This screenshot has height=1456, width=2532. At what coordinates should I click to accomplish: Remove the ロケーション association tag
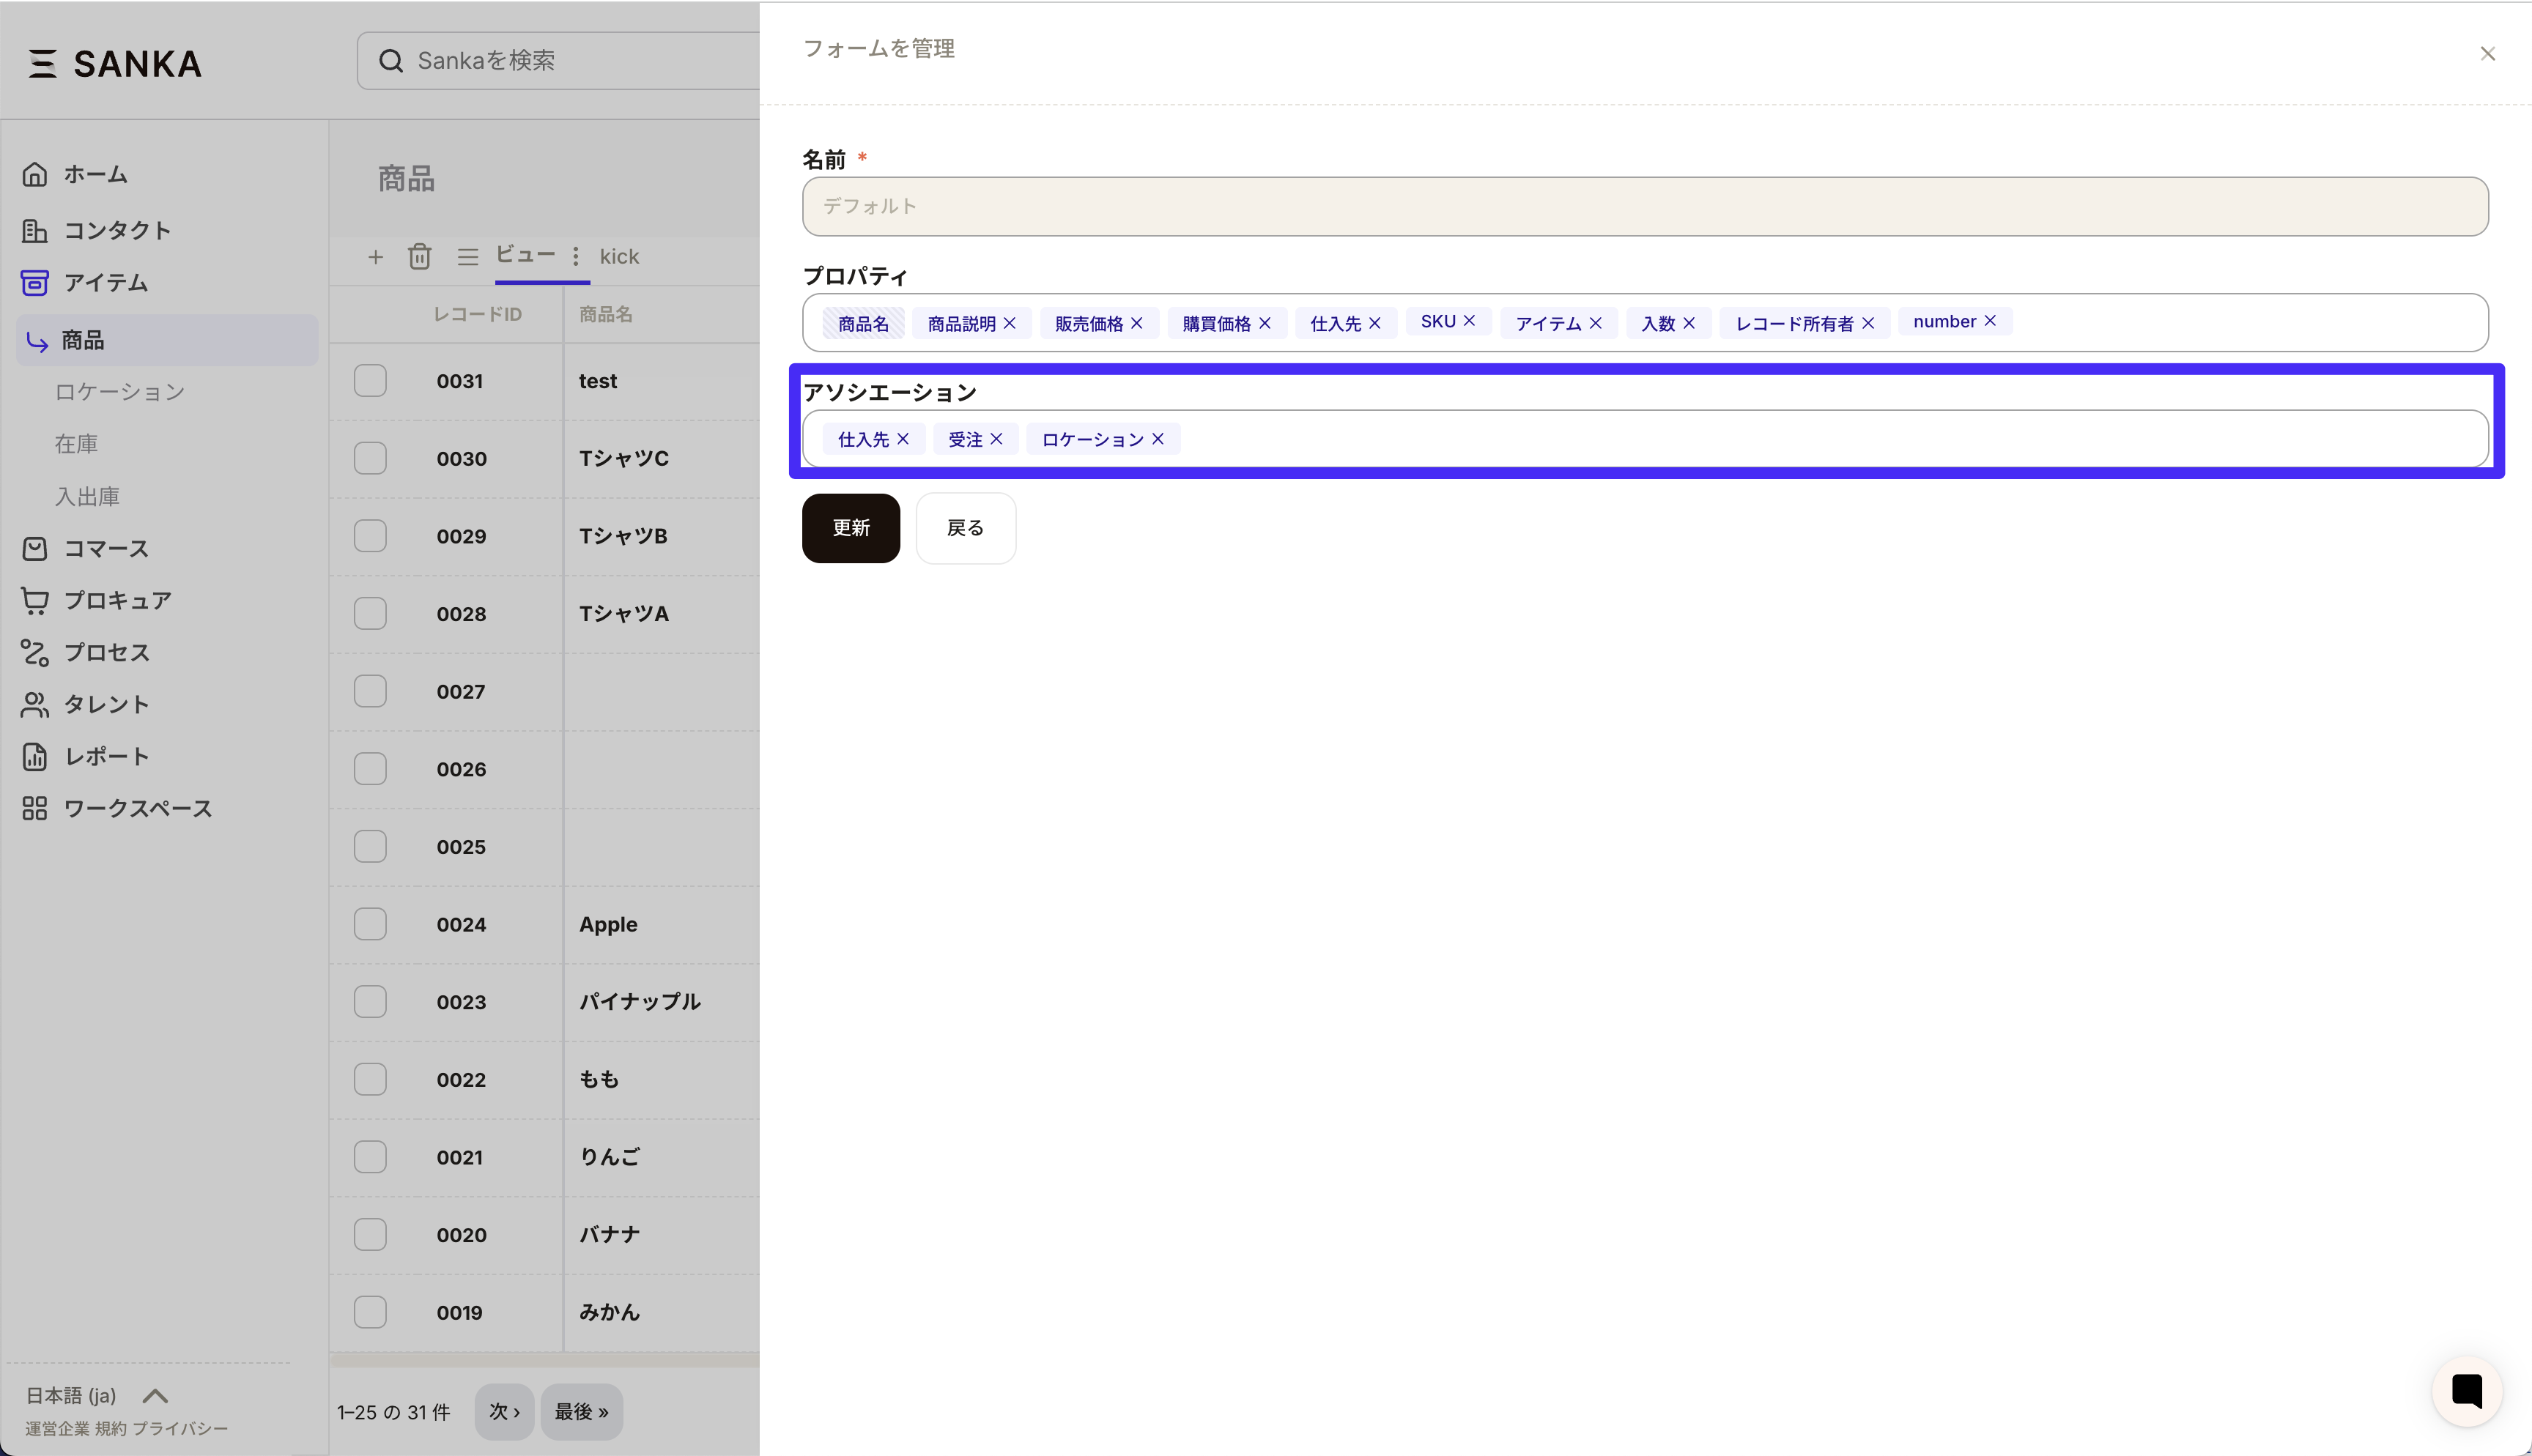[1158, 439]
